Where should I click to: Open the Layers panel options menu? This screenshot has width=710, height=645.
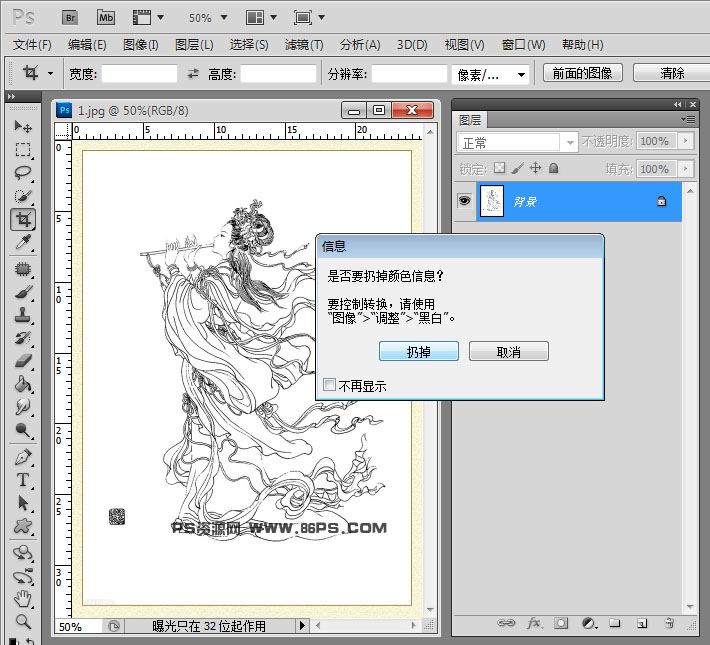[x=689, y=120]
